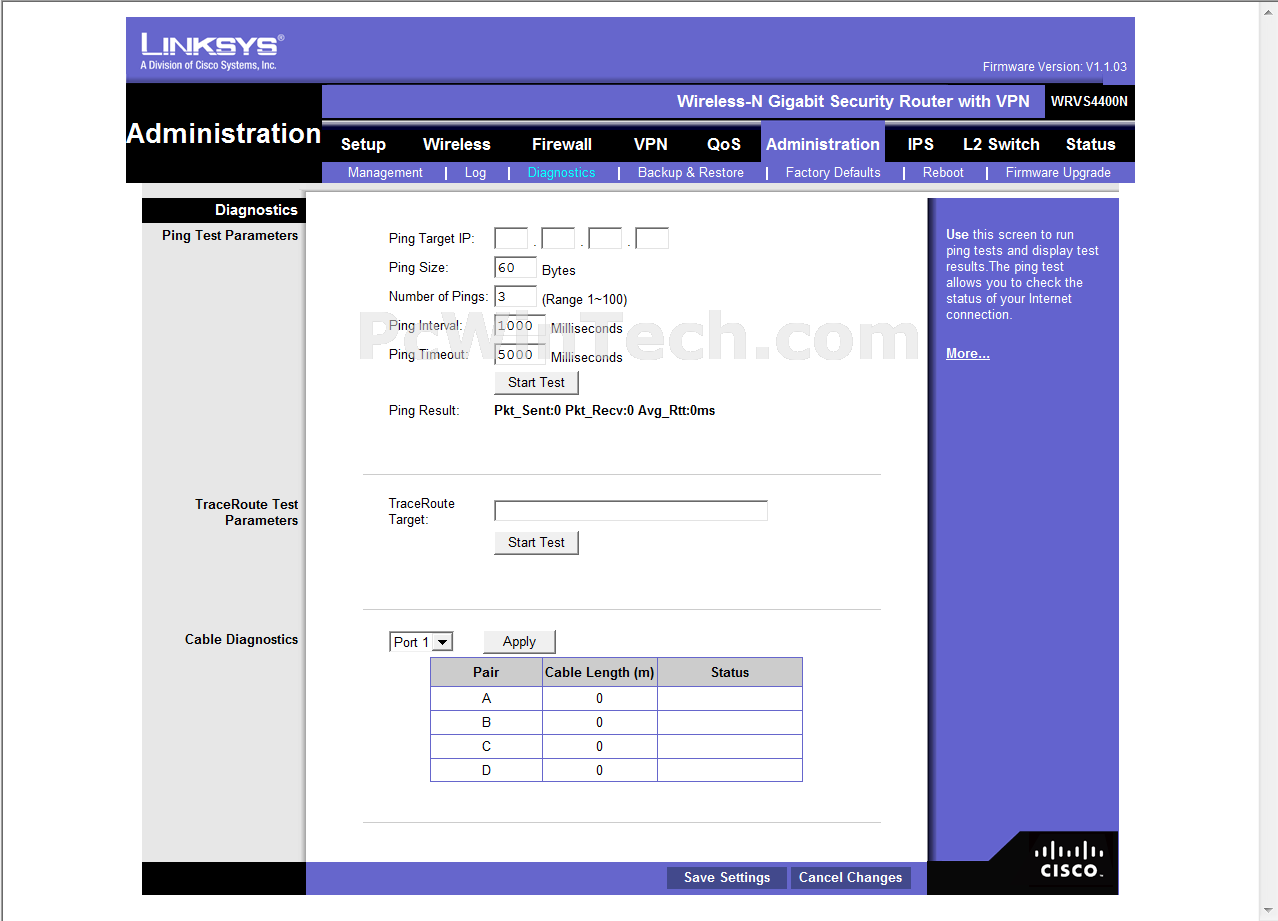The height and width of the screenshot is (921, 1278).
Task: Click the TraceRoute Target field
Action: 631,511
